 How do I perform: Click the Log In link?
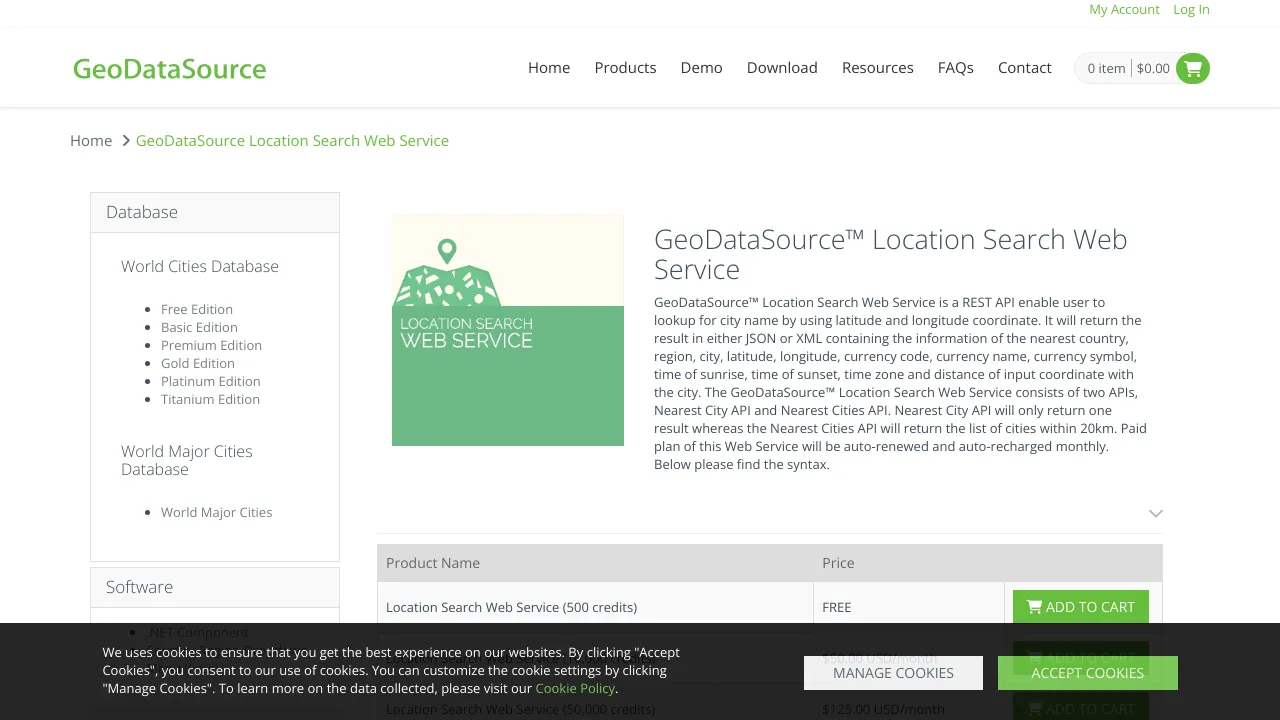click(1191, 9)
